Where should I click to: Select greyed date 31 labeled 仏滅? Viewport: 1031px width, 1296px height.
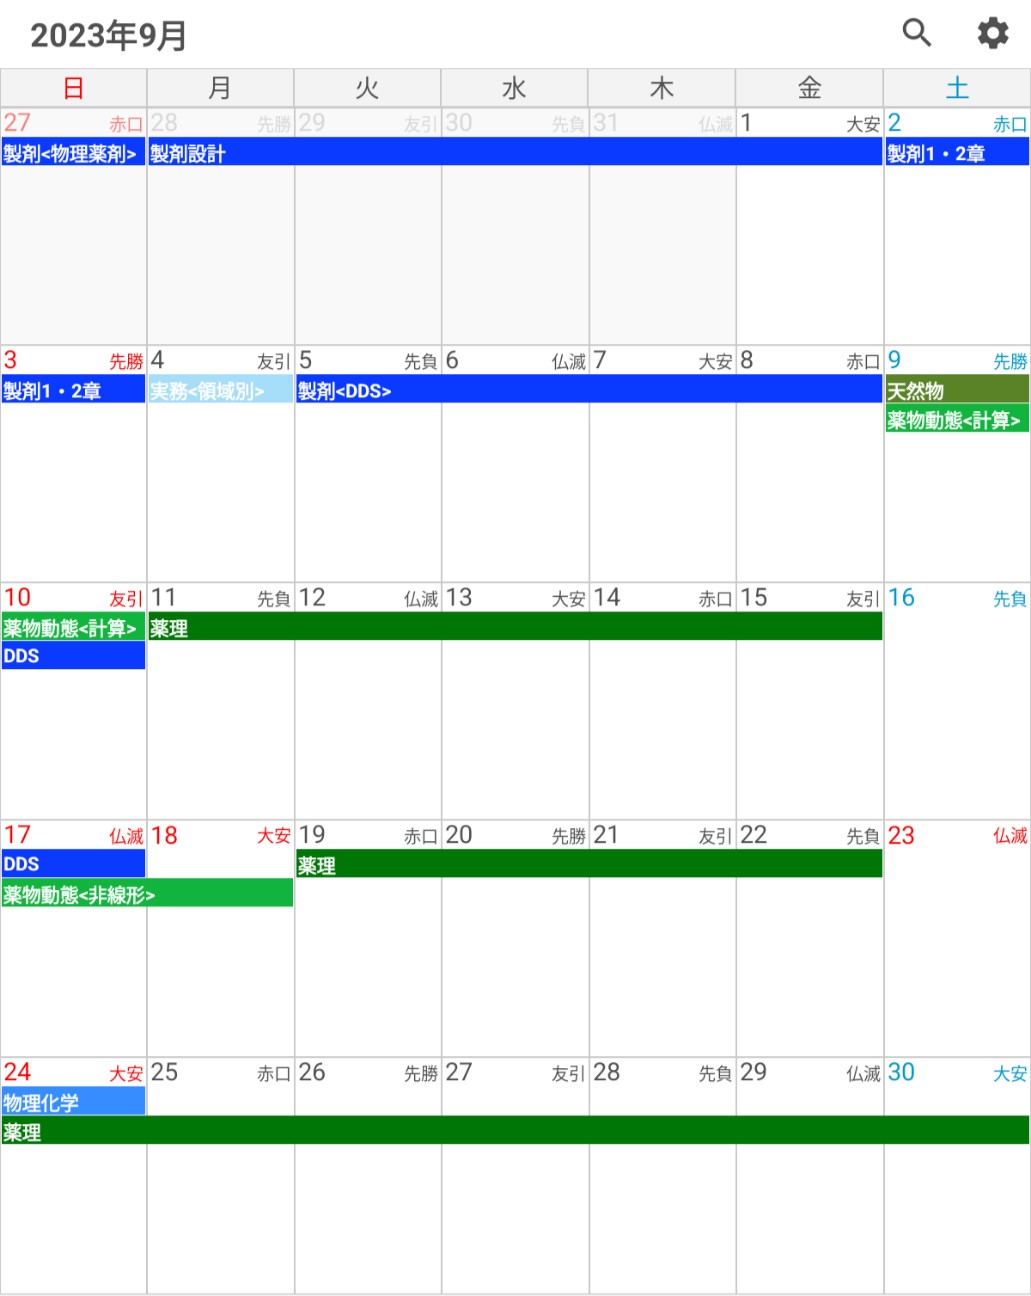(662, 226)
